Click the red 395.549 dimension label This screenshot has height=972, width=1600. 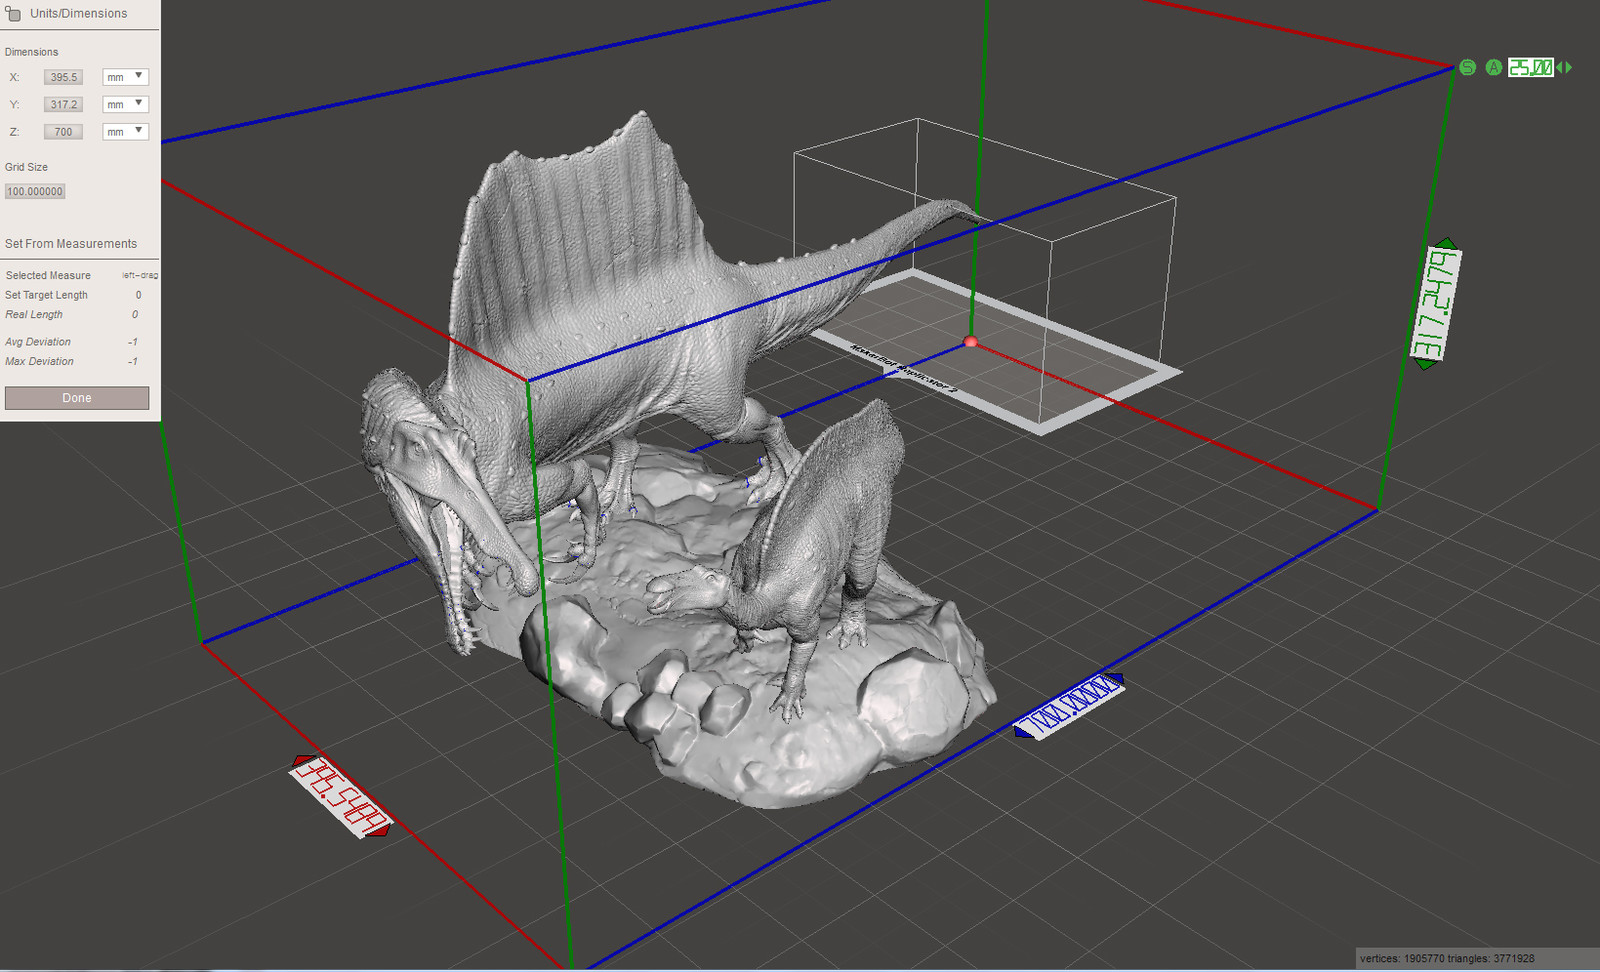340,796
